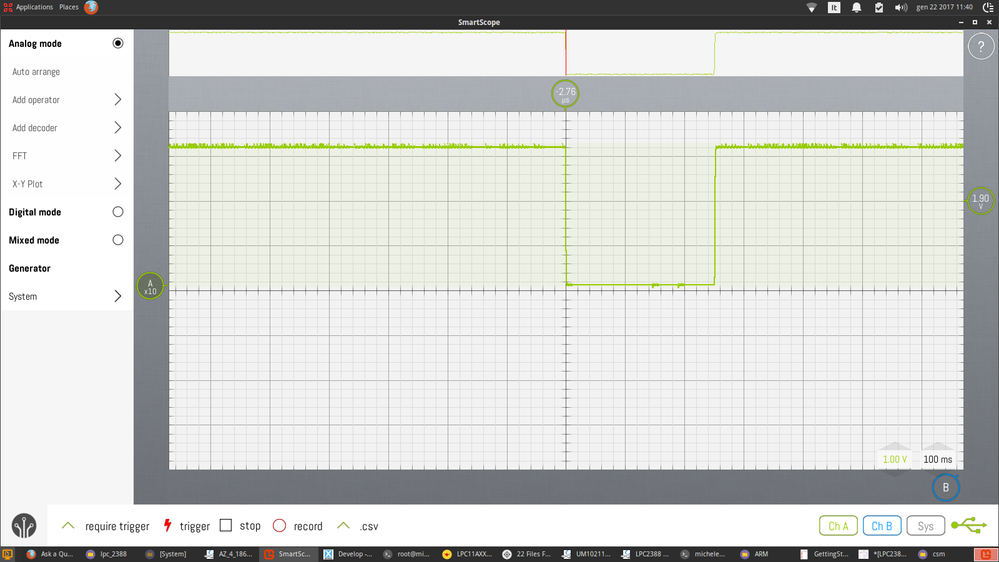999x562 pixels.
Task: Click the X-Y Plot menu label
Action: pos(27,184)
